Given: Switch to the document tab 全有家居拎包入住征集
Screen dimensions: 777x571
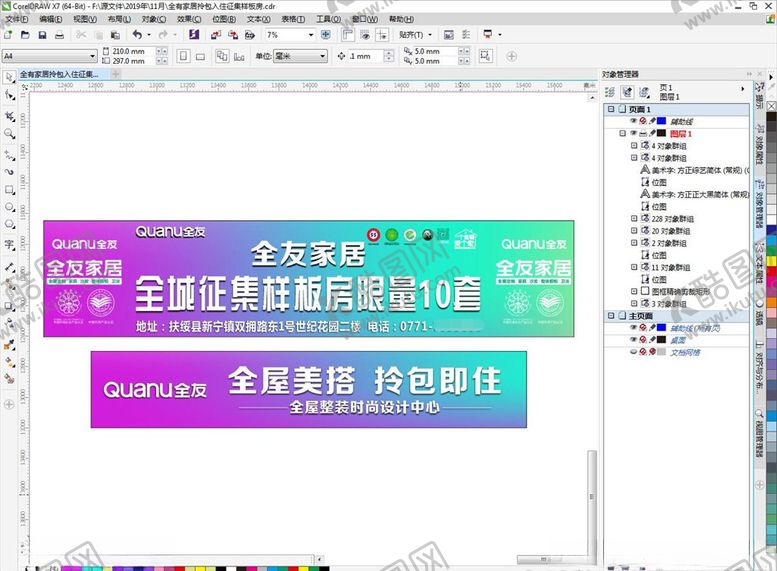Looking at the screenshot, I should click(59, 74).
